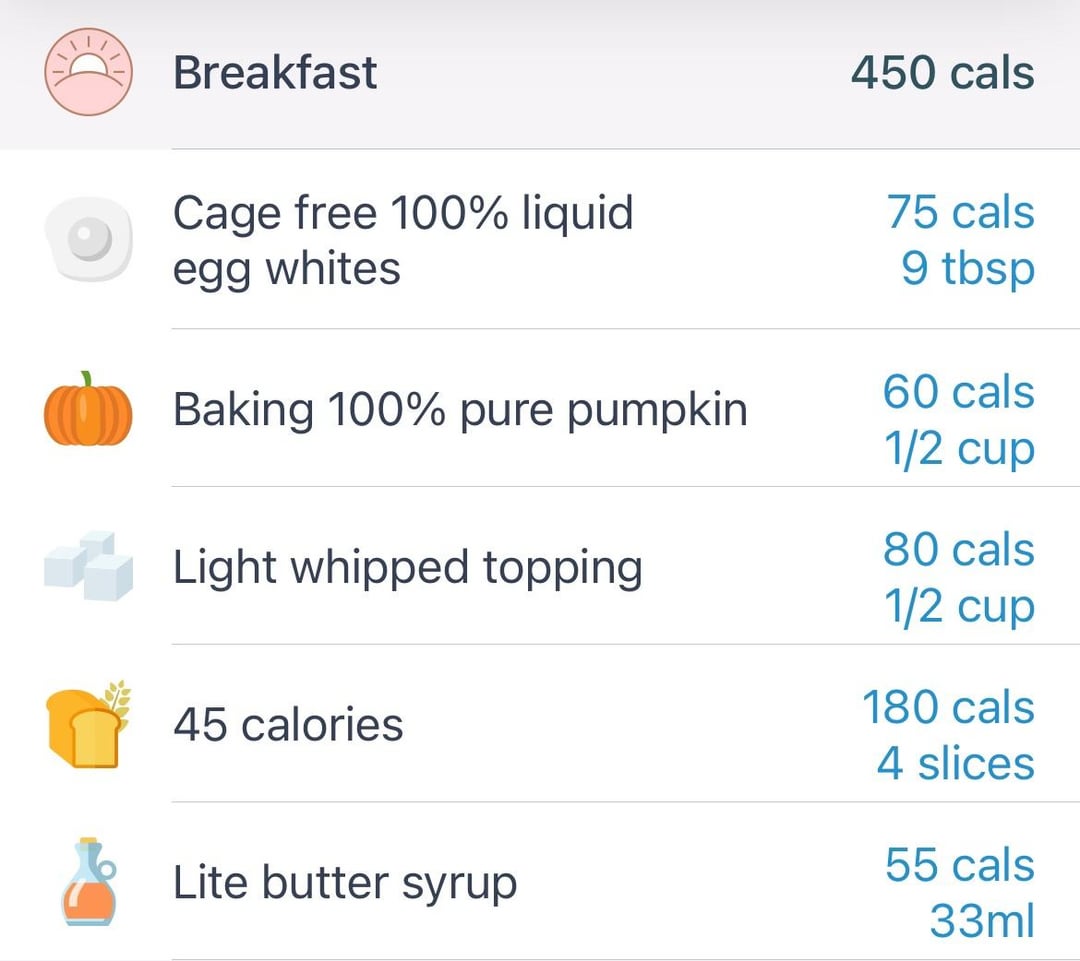Change the 4 slices serving amount

955,764
